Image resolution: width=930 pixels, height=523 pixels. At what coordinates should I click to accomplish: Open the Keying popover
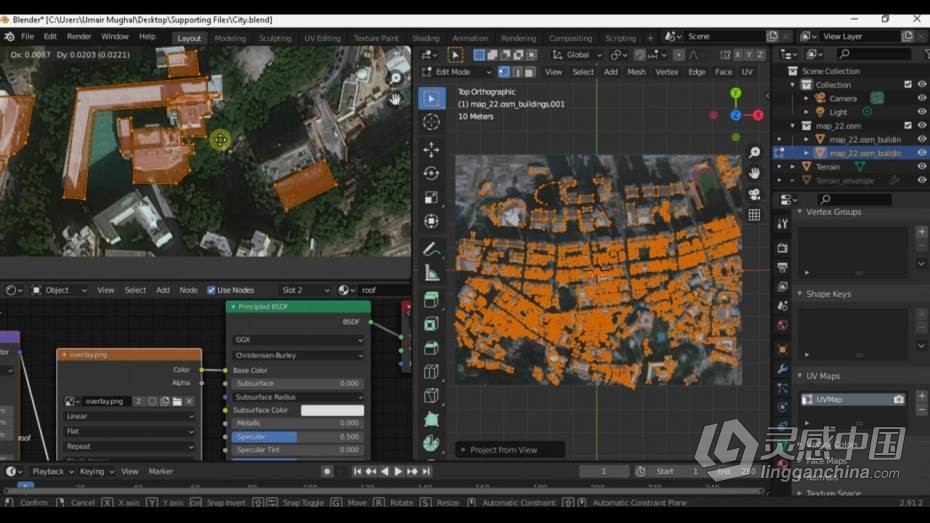[97, 471]
